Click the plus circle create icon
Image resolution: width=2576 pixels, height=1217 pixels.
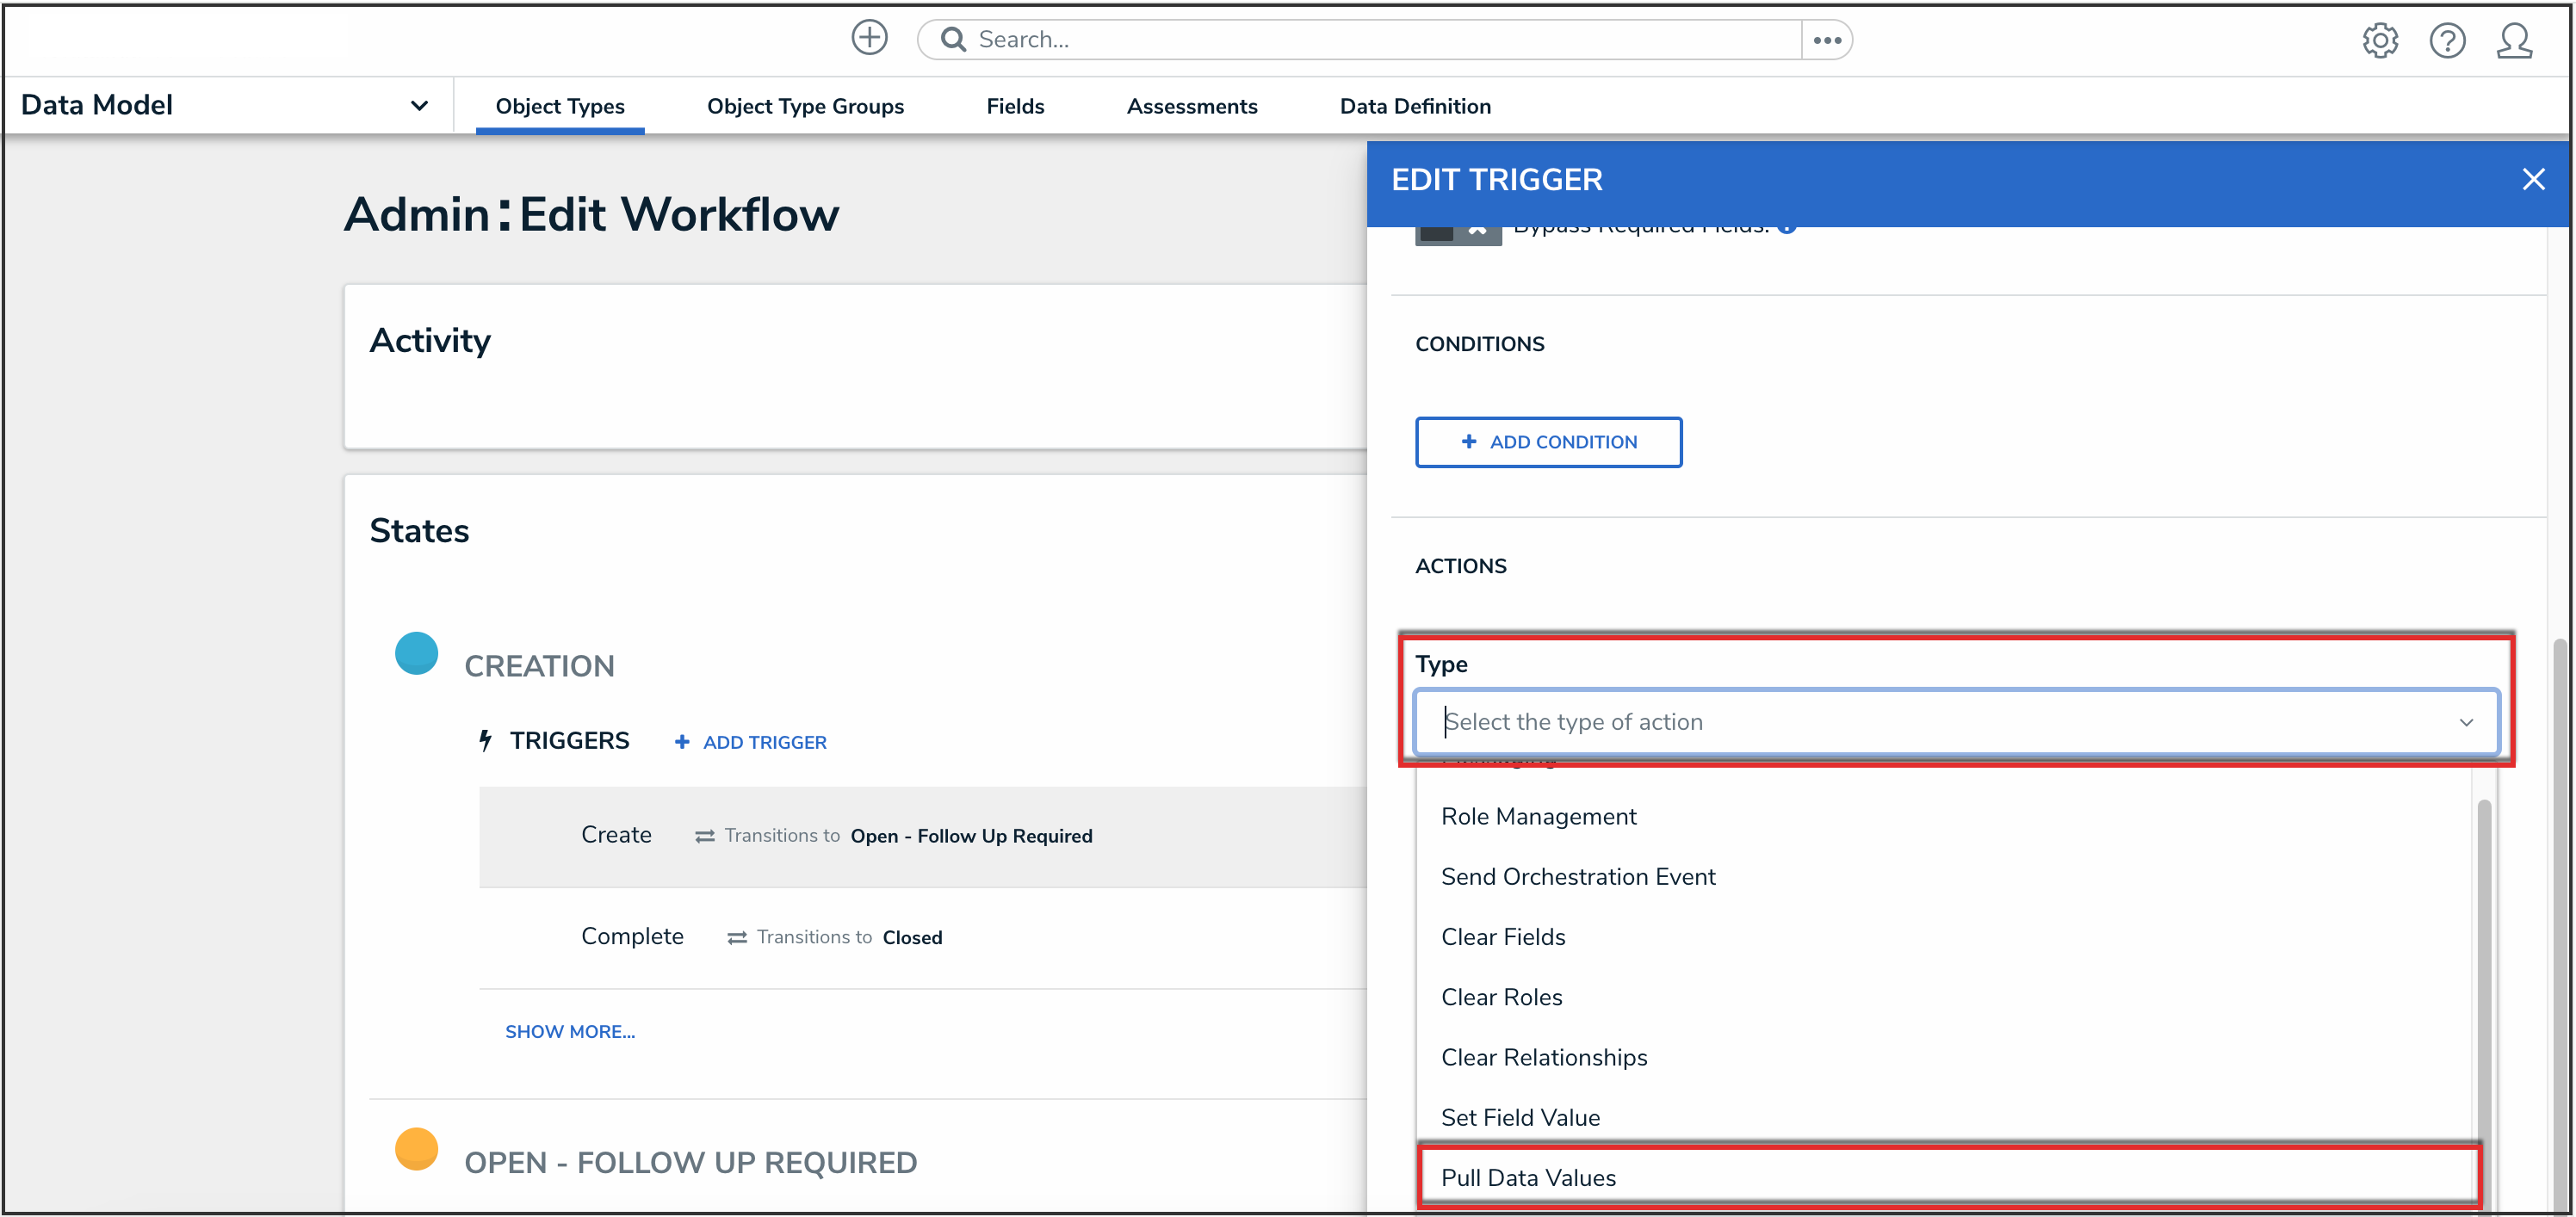[869, 38]
